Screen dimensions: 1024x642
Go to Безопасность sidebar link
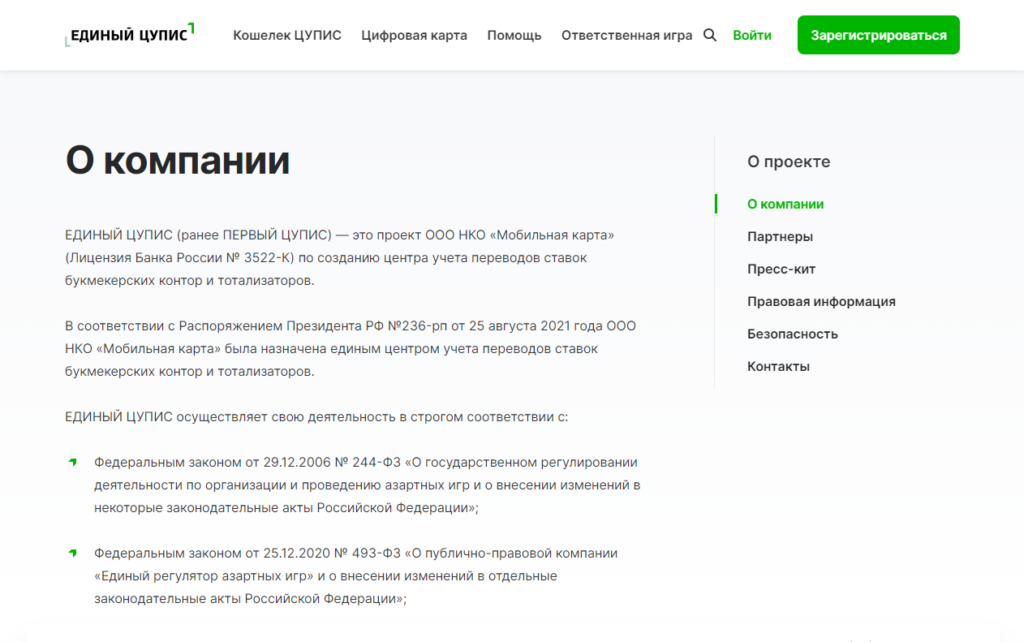pyautogui.click(x=792, y=334)
